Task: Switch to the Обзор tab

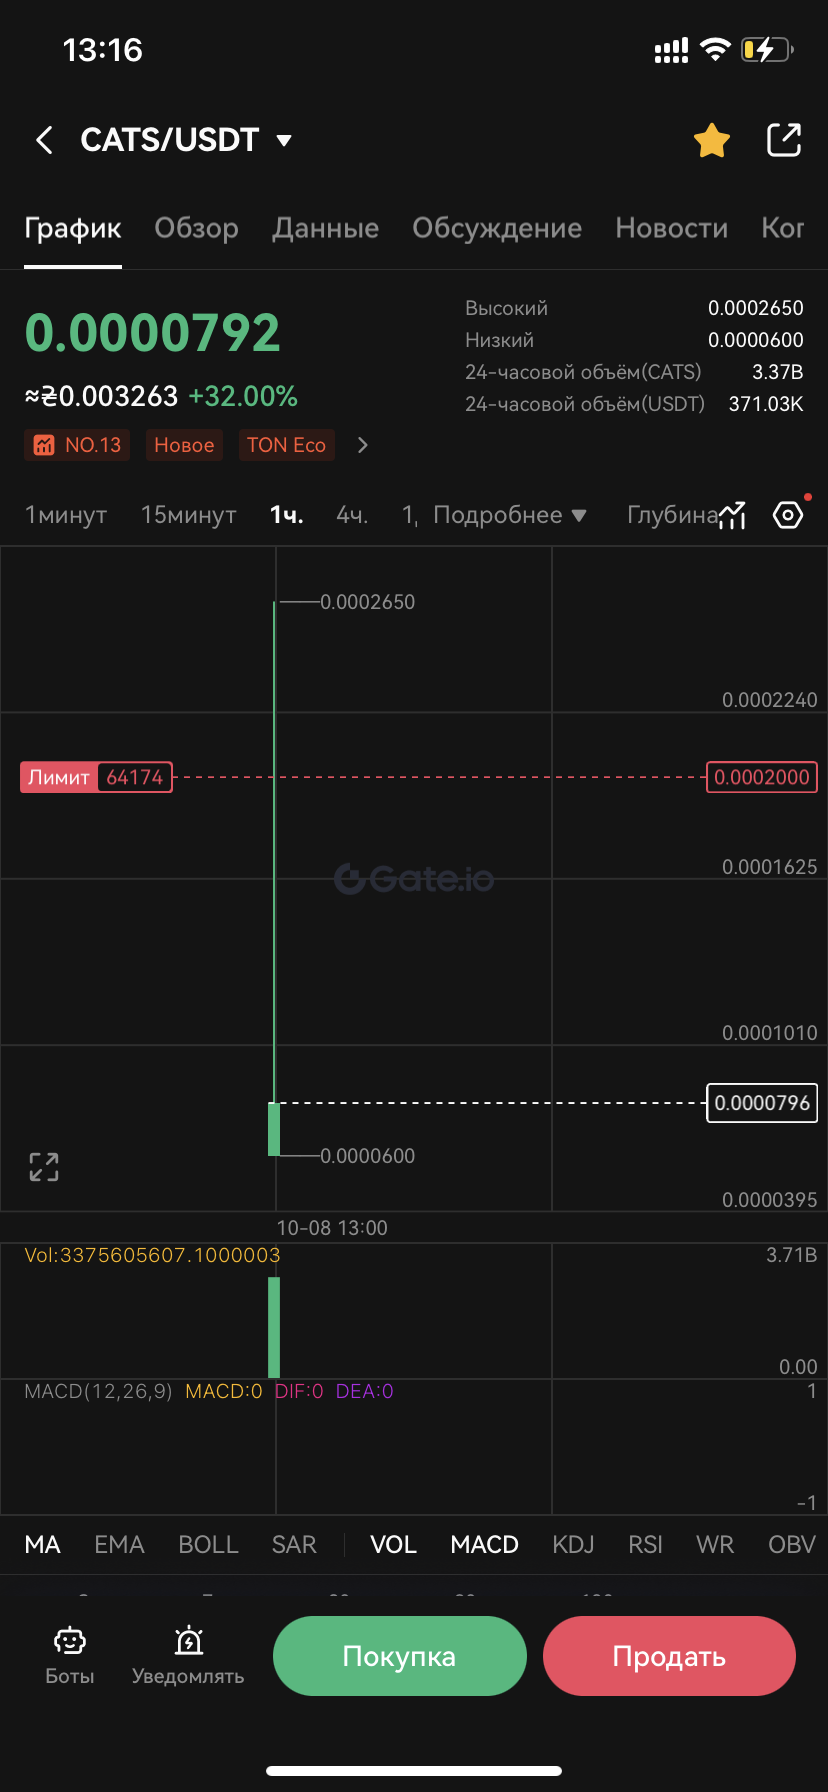Action: 196,228
